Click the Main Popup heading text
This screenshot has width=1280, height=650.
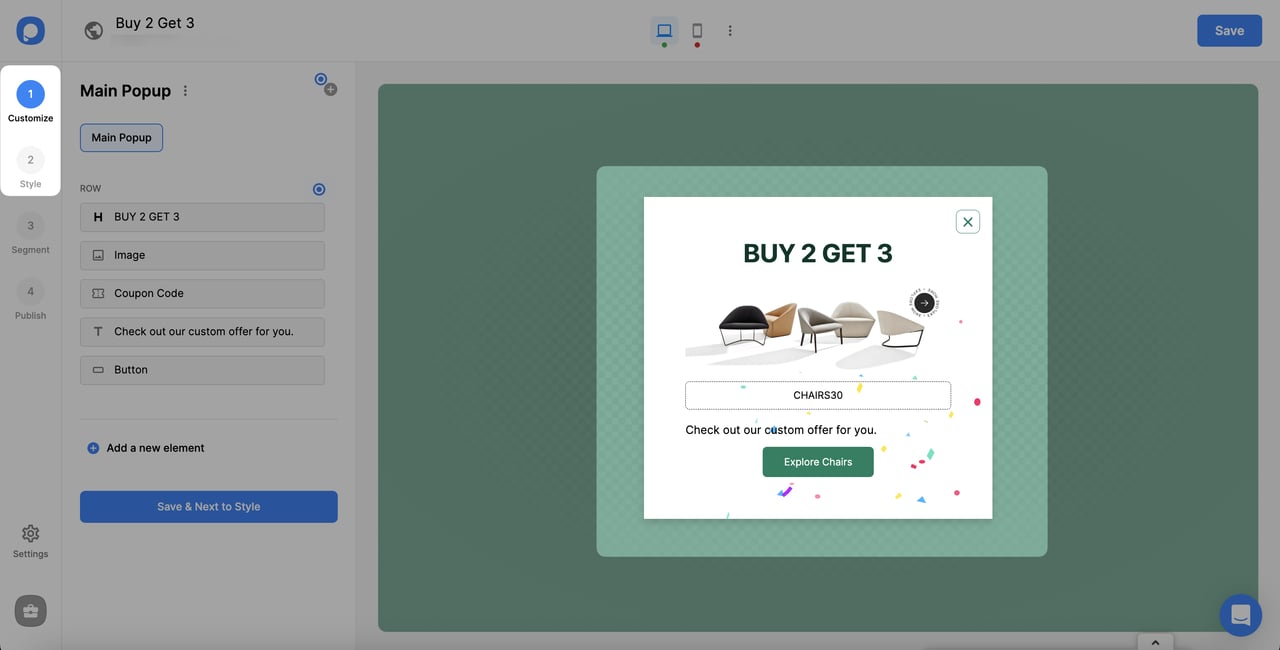[x=125, y=91]
